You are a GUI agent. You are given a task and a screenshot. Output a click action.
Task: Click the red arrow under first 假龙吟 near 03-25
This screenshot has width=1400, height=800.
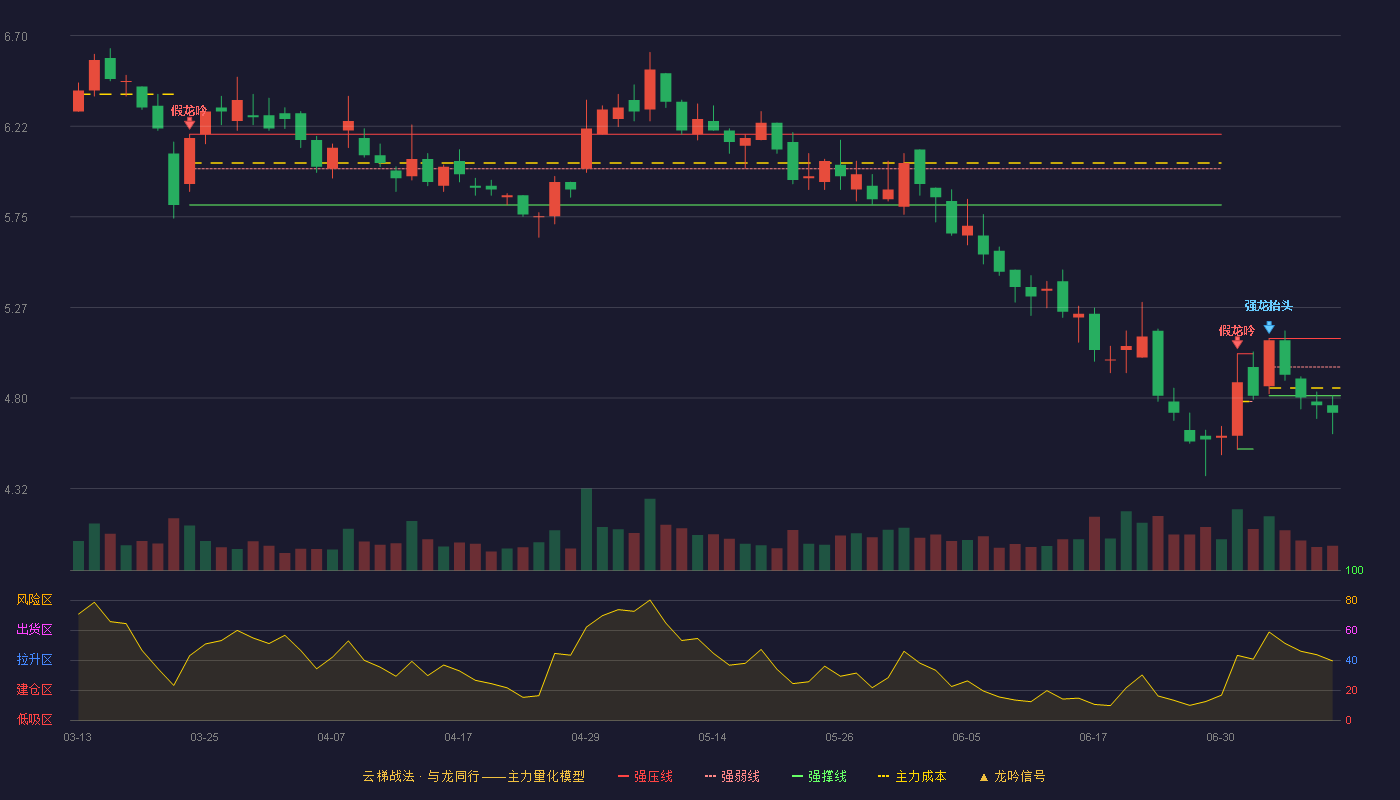[189, 123]
